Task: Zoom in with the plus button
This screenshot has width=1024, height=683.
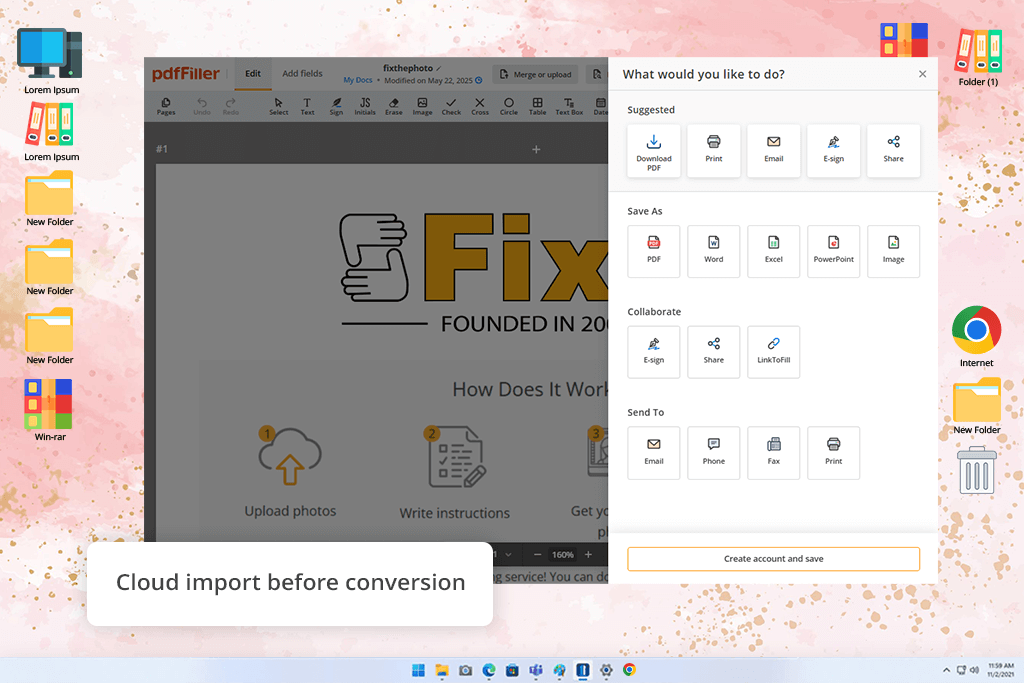Action: point(588,554)
